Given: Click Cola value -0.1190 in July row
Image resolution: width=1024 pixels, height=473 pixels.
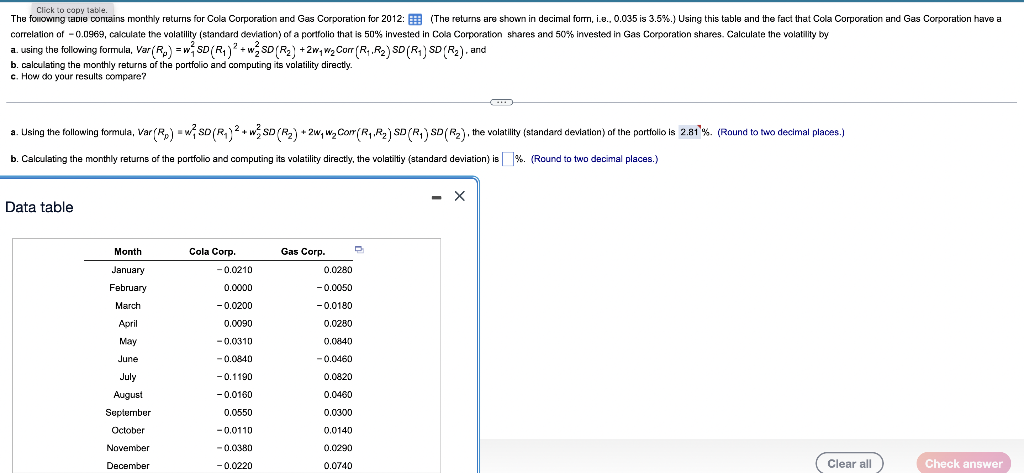Looking at the screenshot, I should [234, 376].
